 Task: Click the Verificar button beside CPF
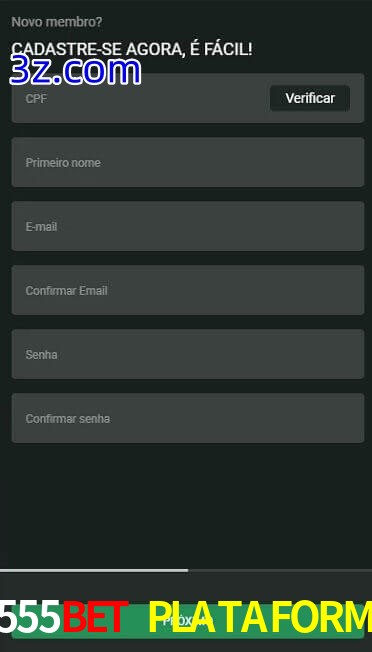[310, 98]
